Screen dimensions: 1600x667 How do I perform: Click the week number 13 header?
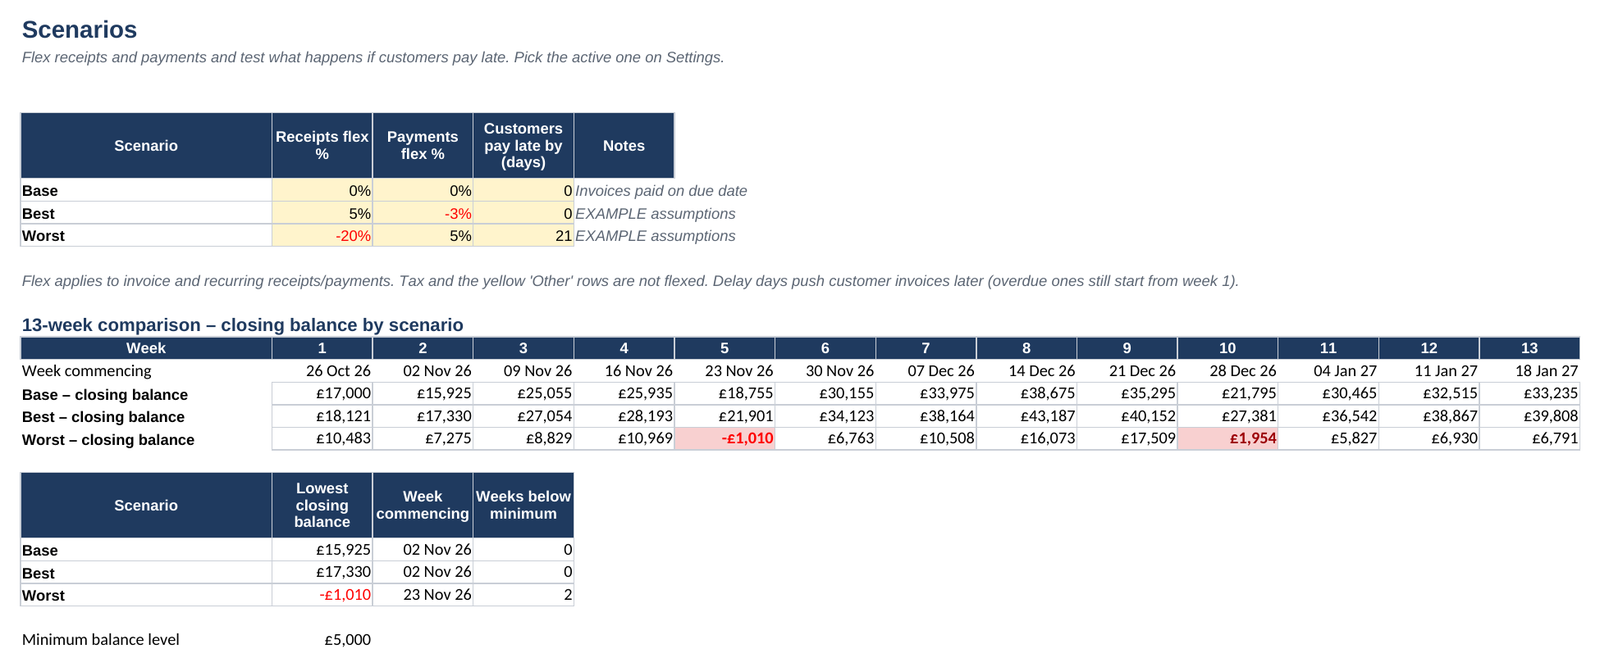pyautogui.click(x=1530, y=348)
